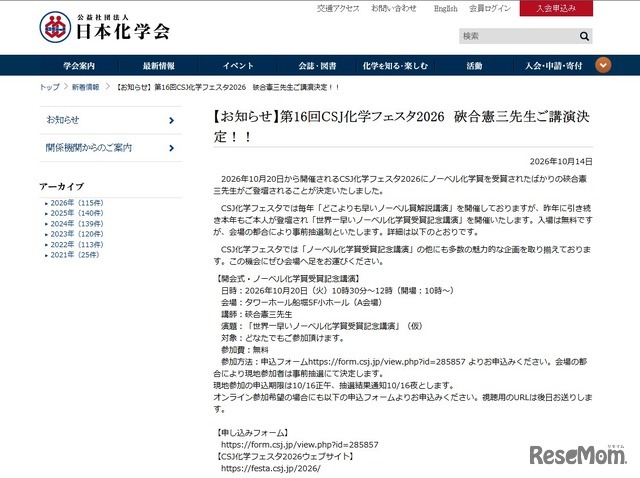Open the 2021年 (25件) archive

[x=75, y=255]
